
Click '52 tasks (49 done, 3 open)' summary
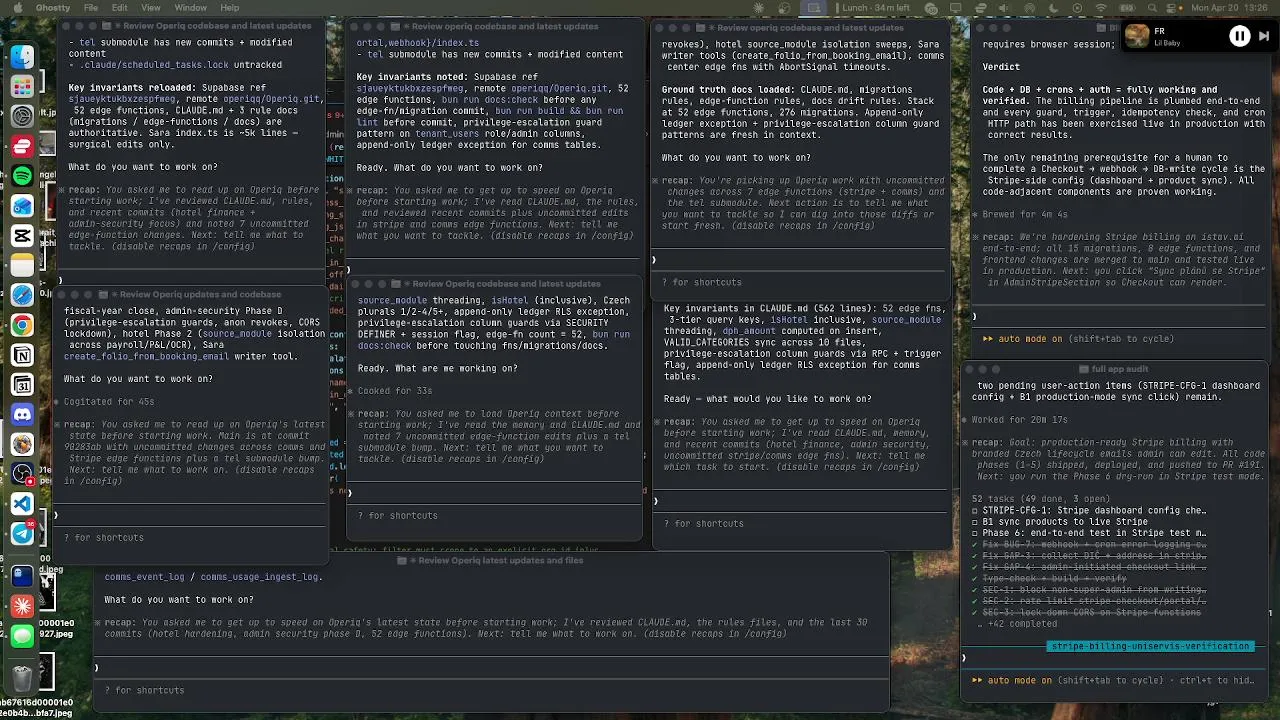point(1040,499)
